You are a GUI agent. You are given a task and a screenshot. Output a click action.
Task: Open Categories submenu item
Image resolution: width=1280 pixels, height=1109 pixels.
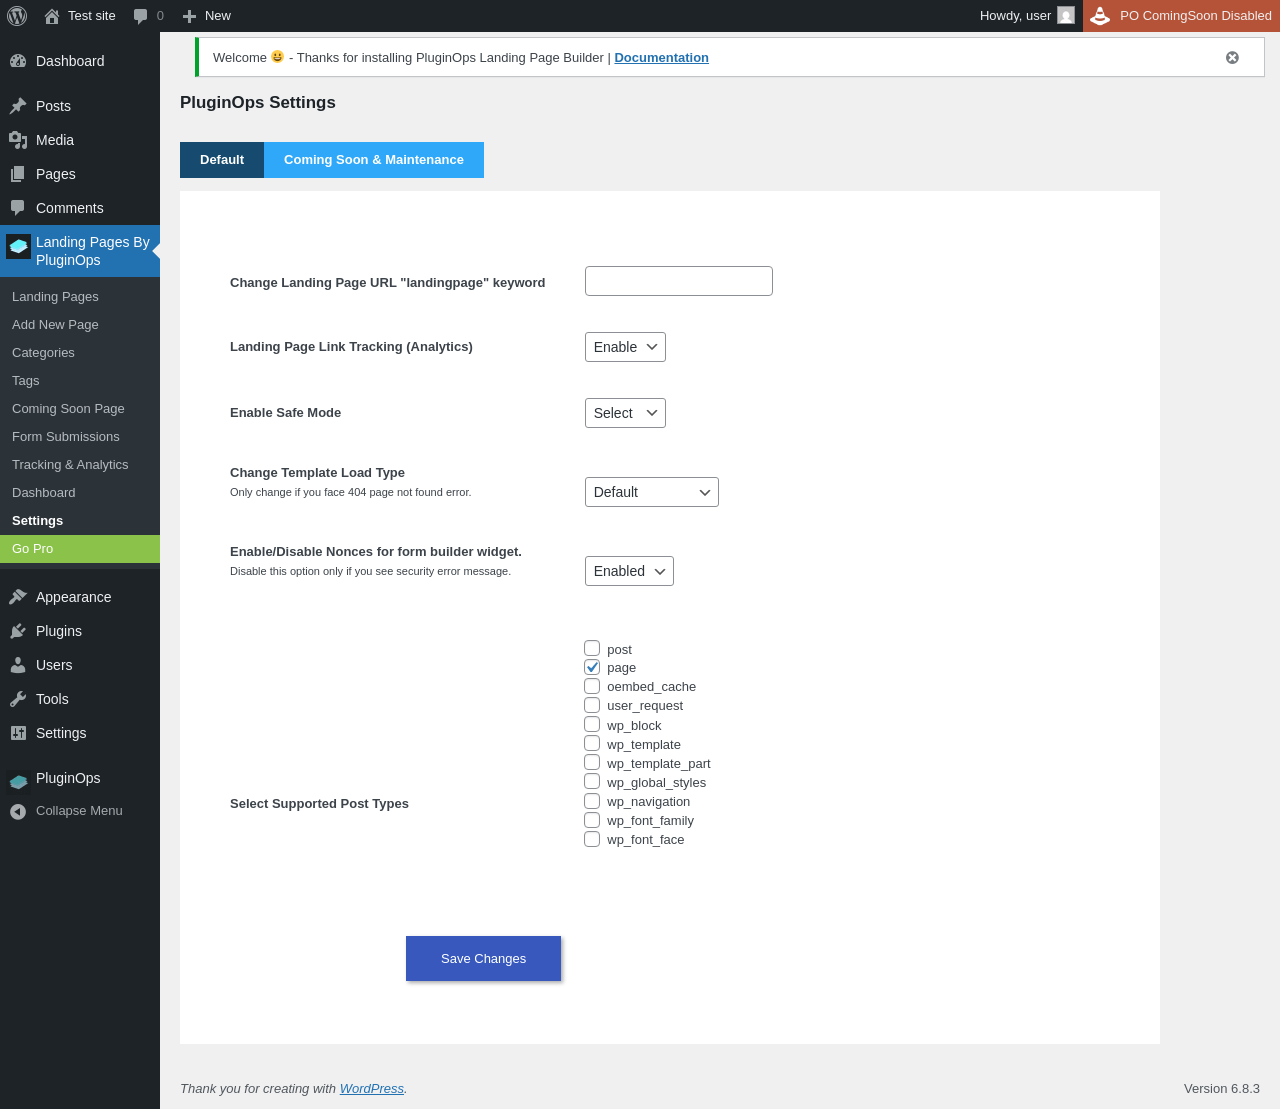[80, 353]
